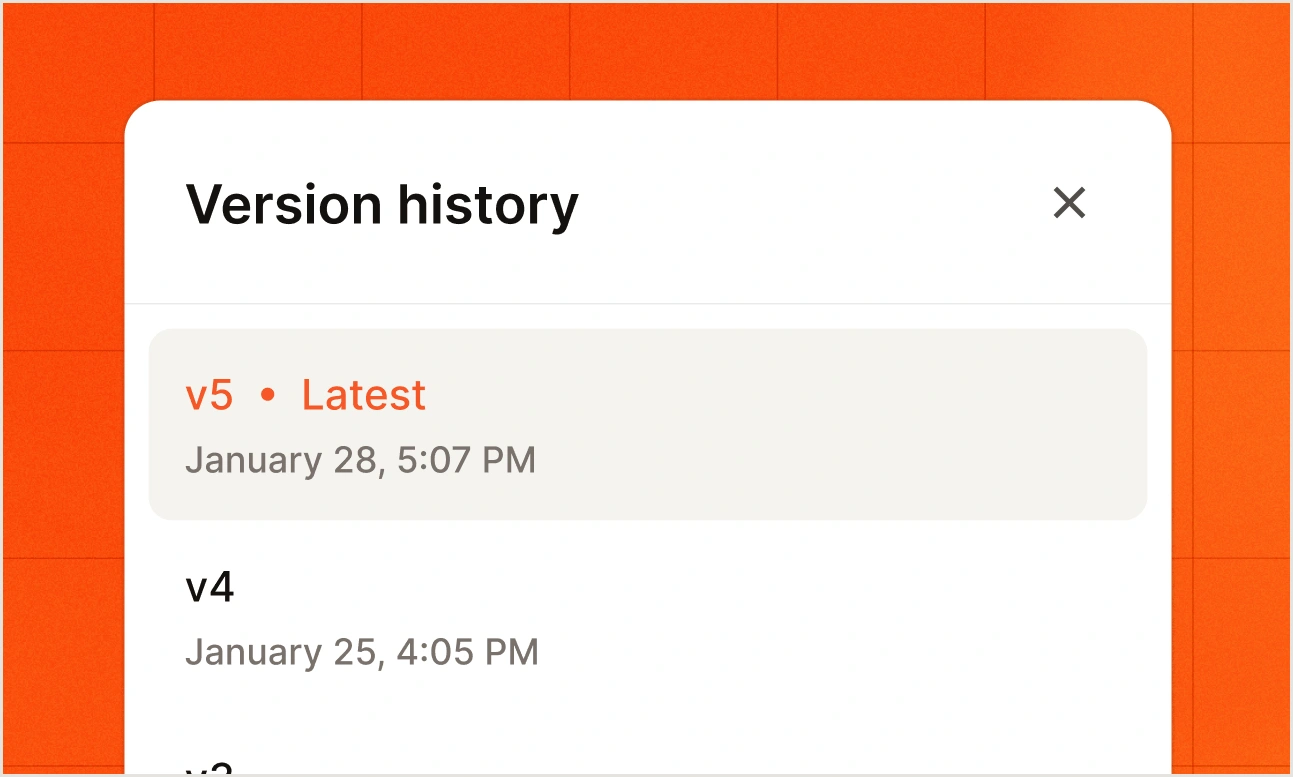Click orange backdrop above the dialog
The image size is (1293, 777).
tap(647, 50)
